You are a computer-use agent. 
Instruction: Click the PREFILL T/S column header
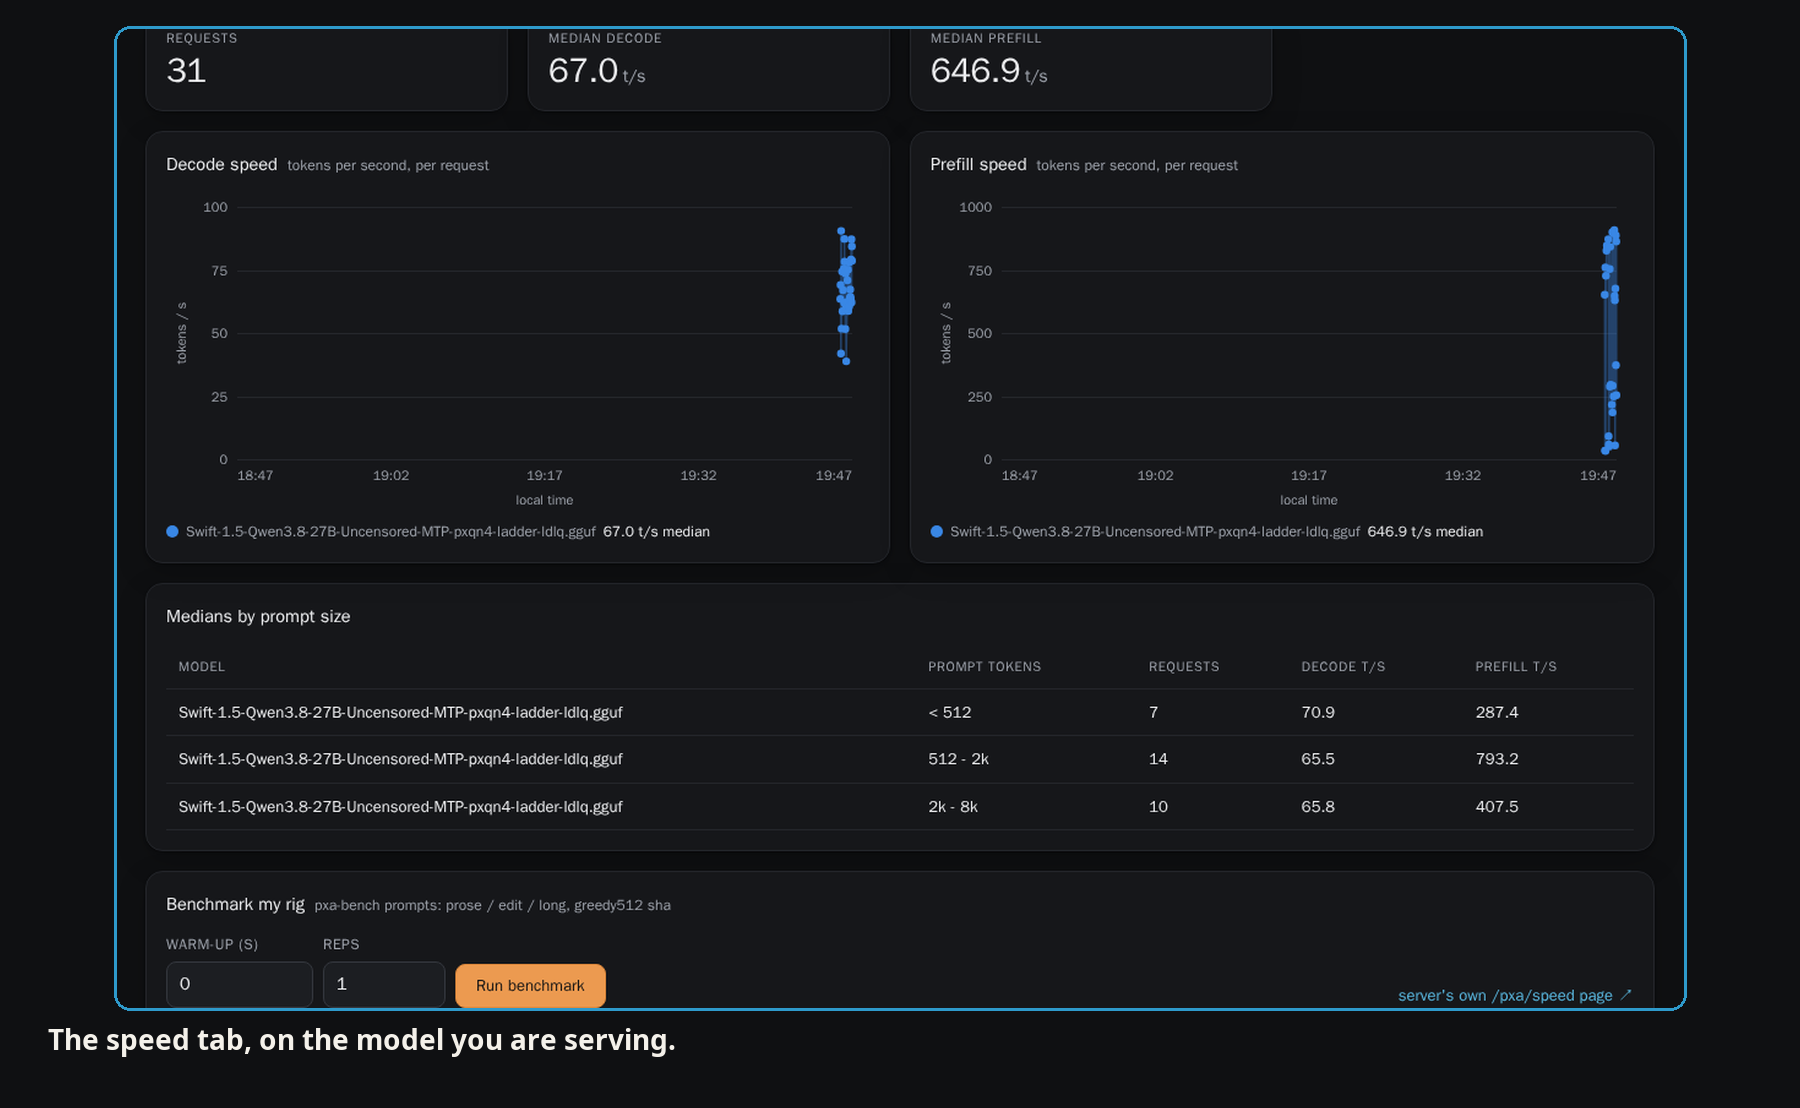tap(1515, 666)
